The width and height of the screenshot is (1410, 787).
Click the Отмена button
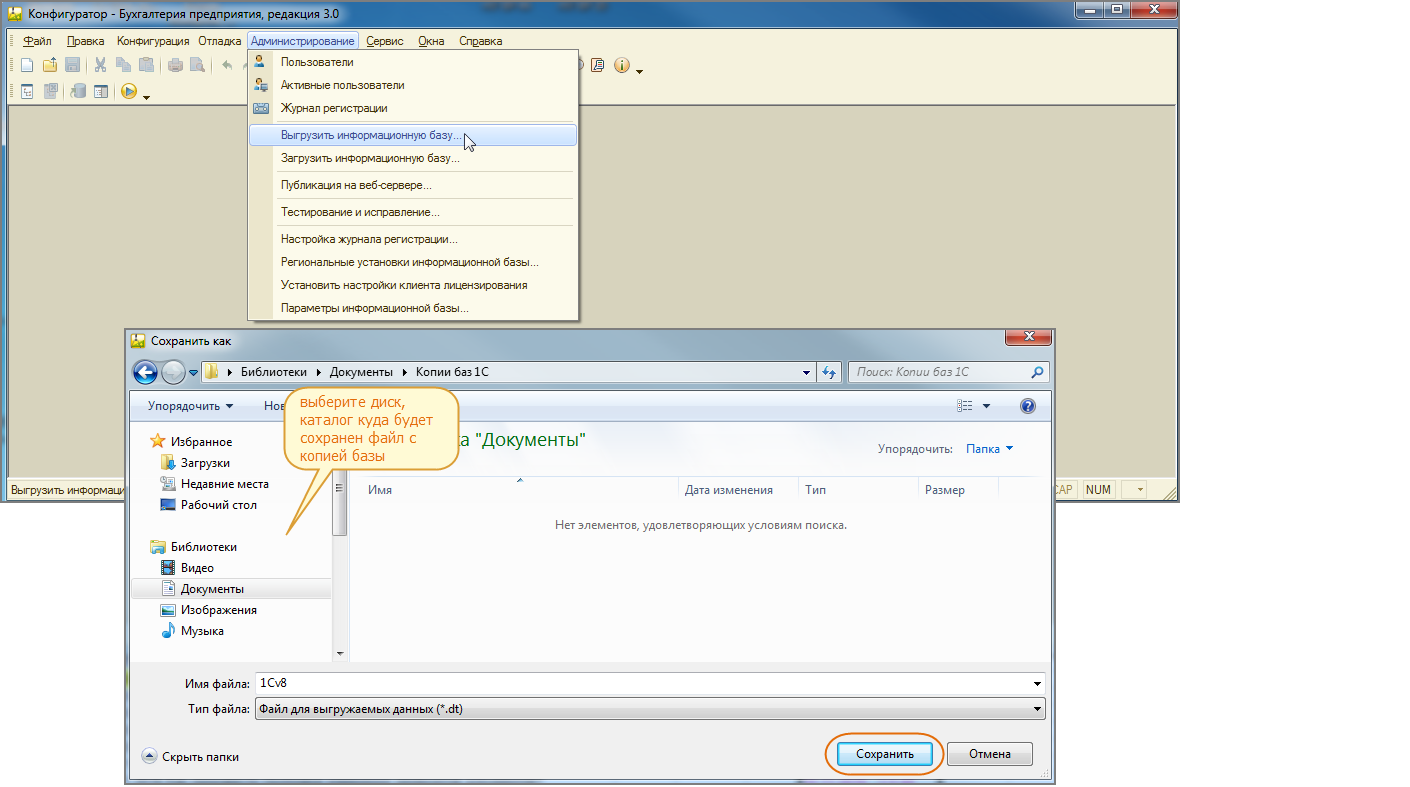point(989,754)
